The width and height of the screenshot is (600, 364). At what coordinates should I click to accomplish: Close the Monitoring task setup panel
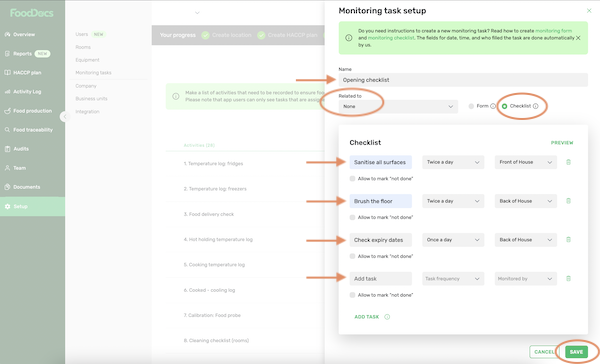tap(589, 11)
